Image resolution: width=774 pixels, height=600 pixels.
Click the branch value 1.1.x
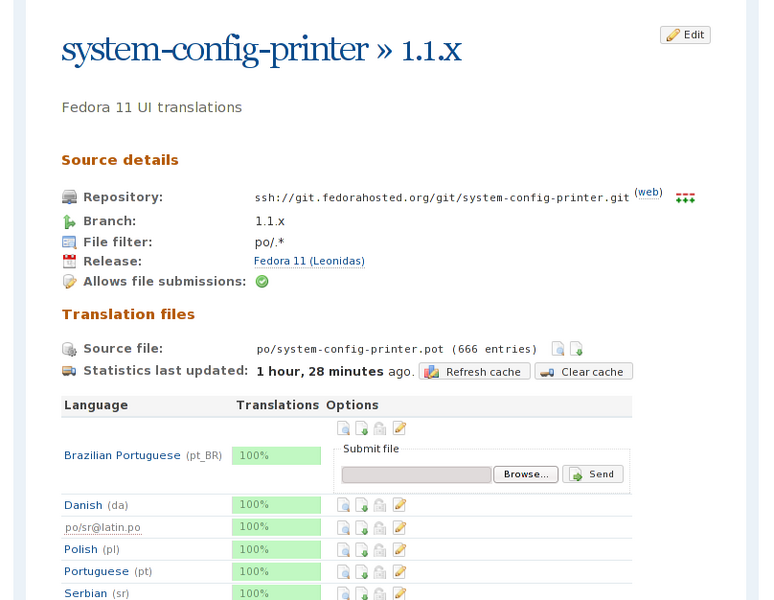click(270, 221)
